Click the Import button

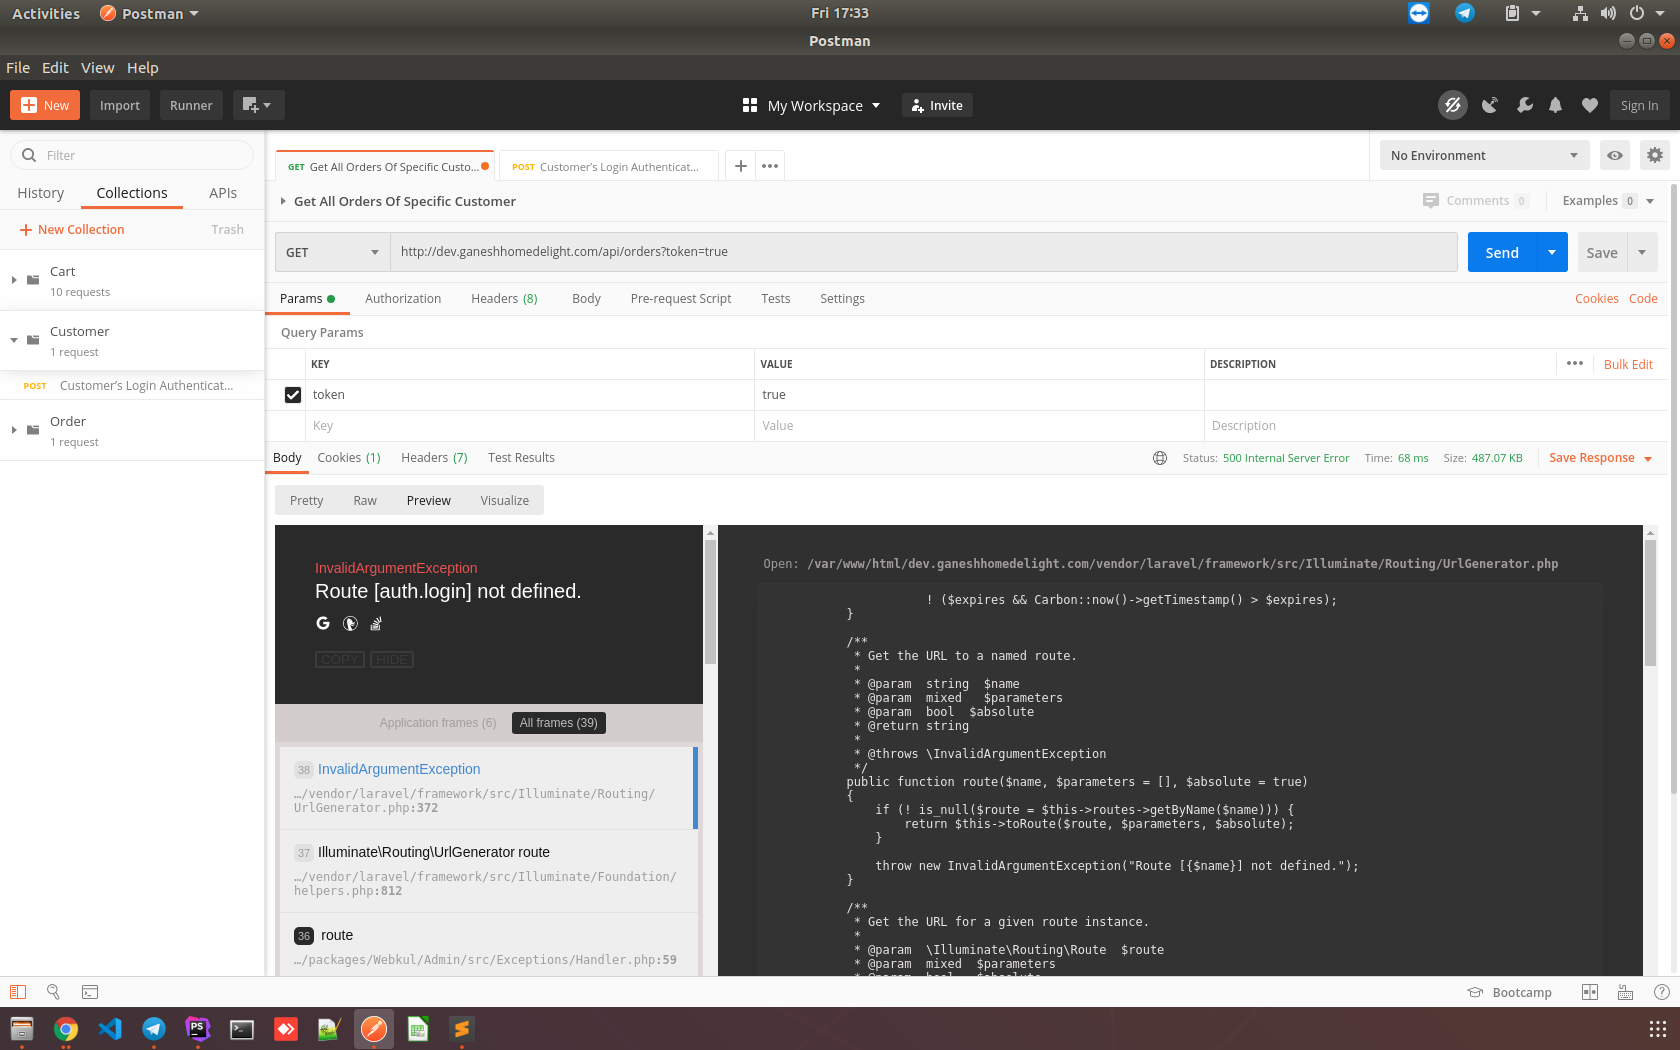point(119,105)
